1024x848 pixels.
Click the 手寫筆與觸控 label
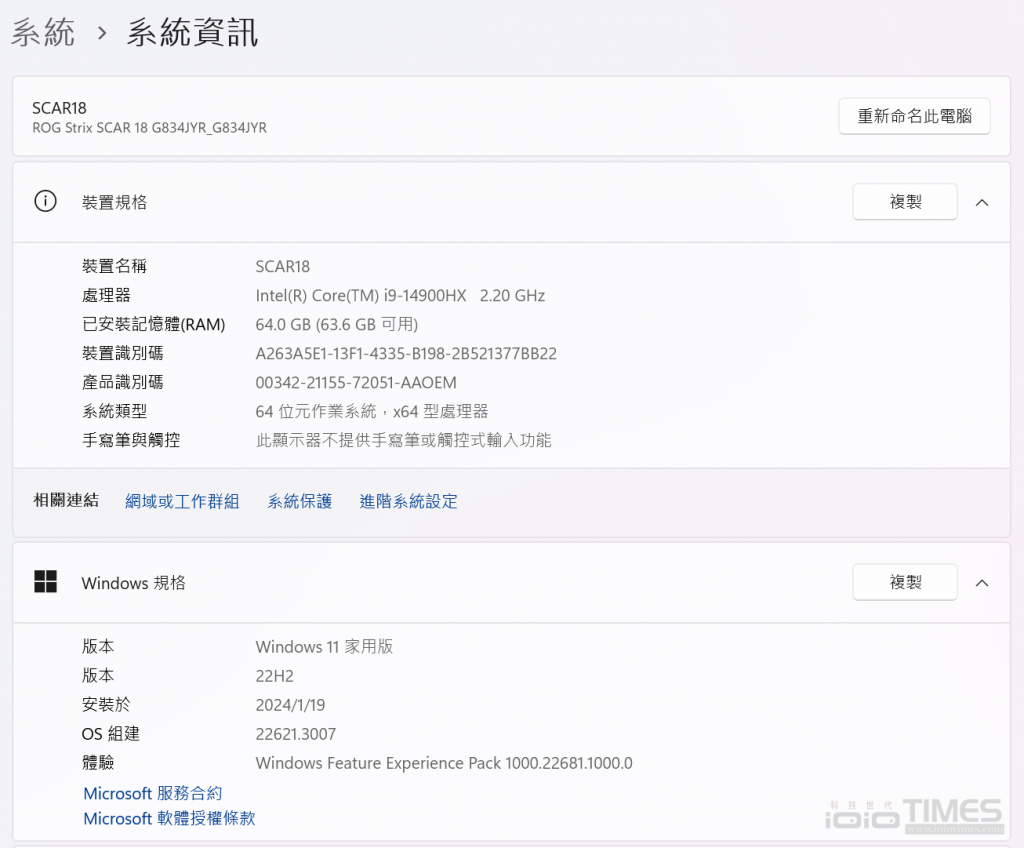coord(131,440)
